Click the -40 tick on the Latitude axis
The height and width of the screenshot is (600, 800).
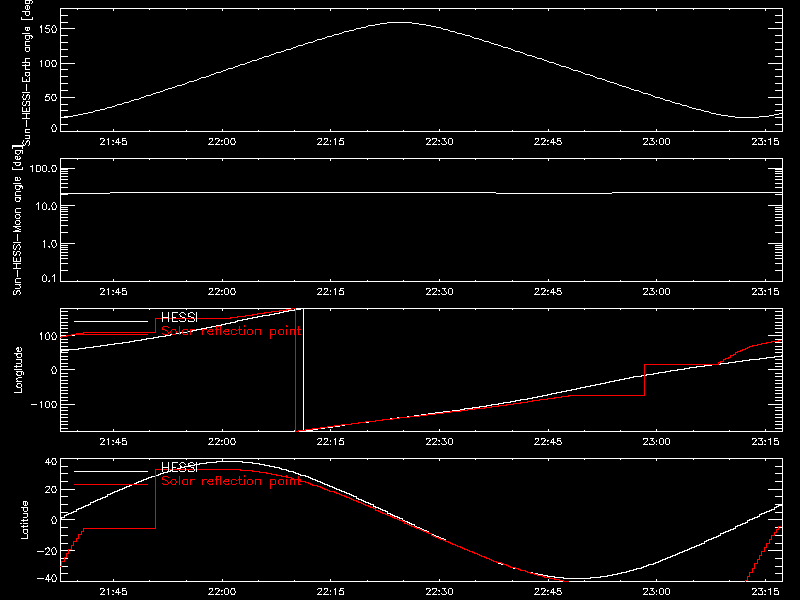[x=47, y=578]
